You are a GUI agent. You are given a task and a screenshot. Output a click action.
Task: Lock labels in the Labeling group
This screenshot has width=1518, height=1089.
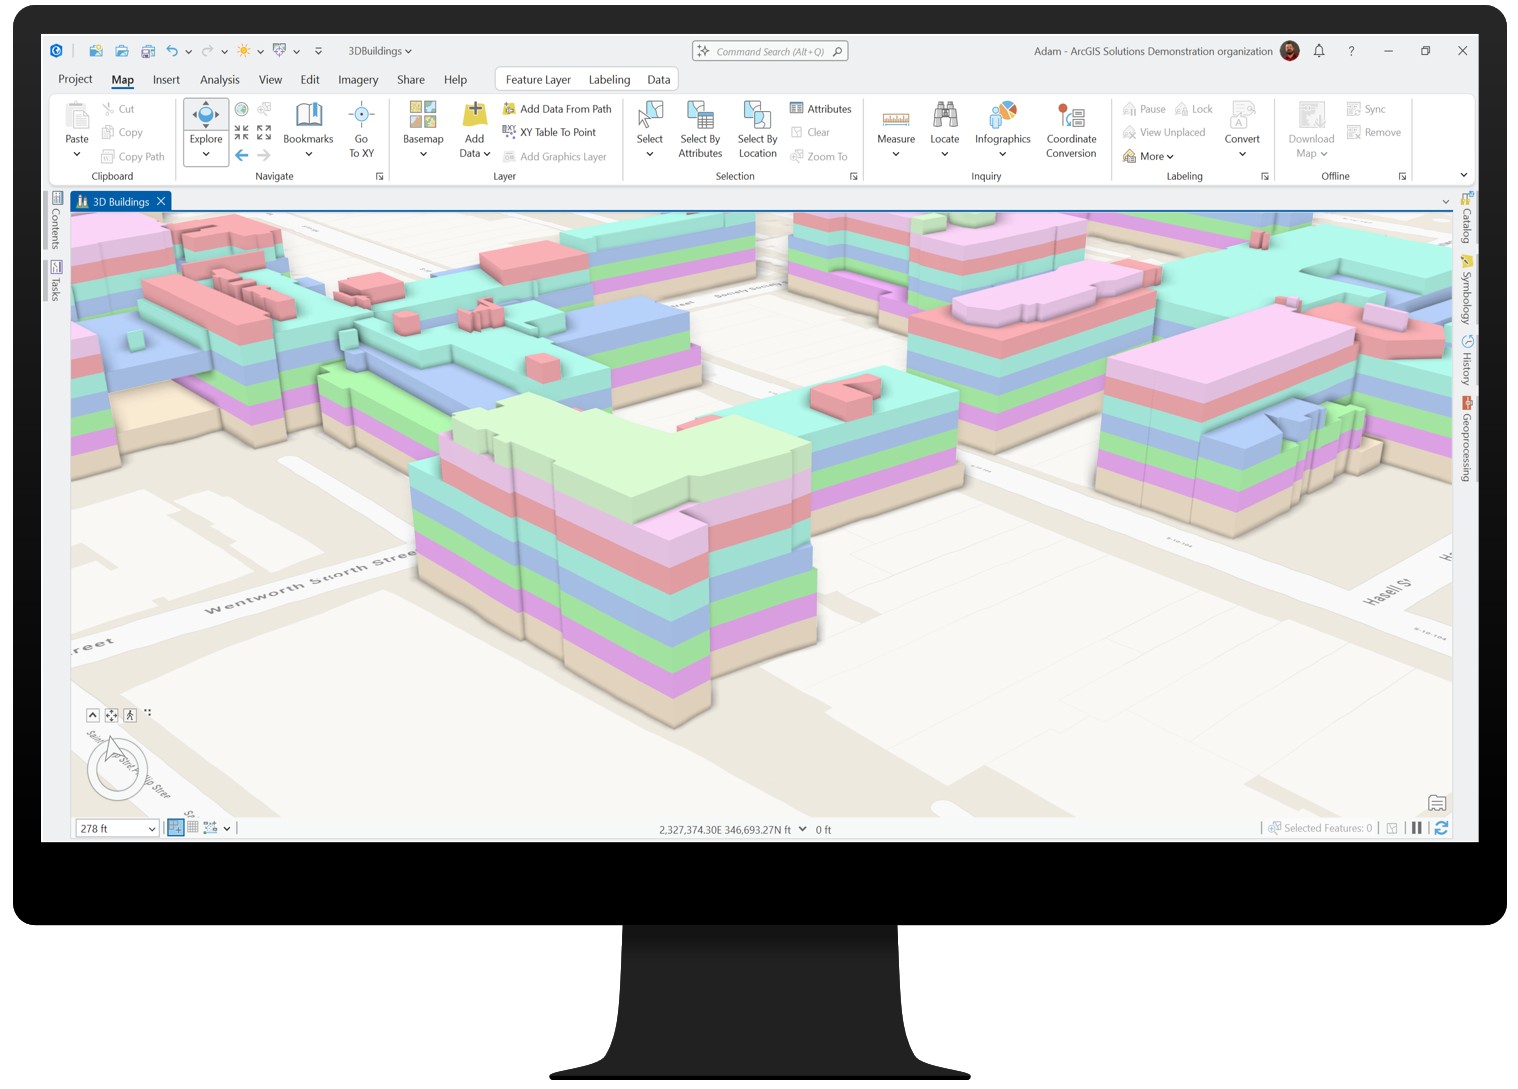1194,108
